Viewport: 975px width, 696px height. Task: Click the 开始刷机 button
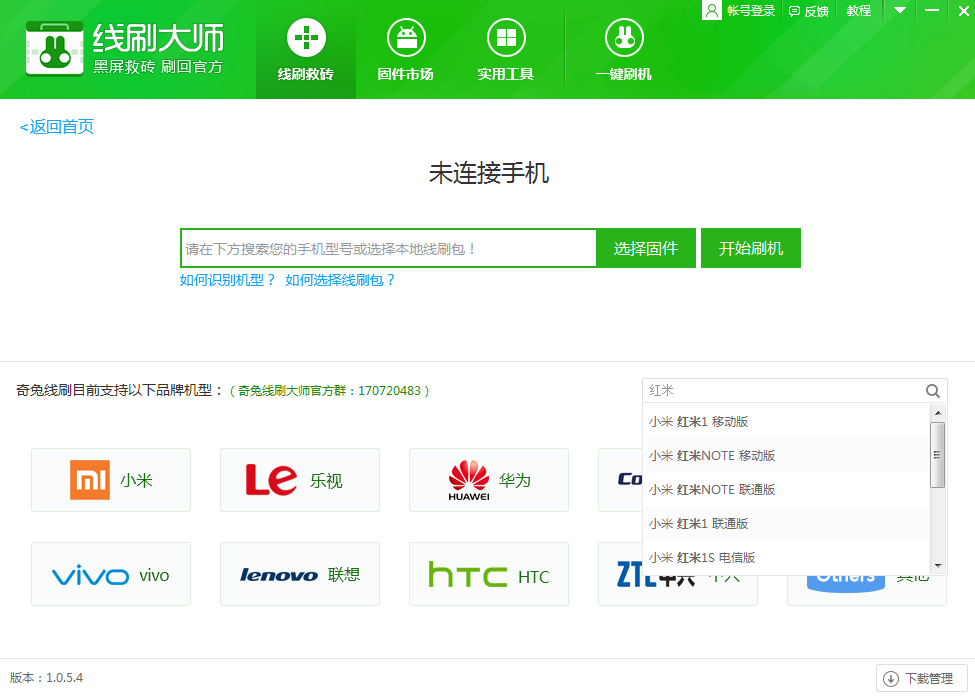coord(751,249)
